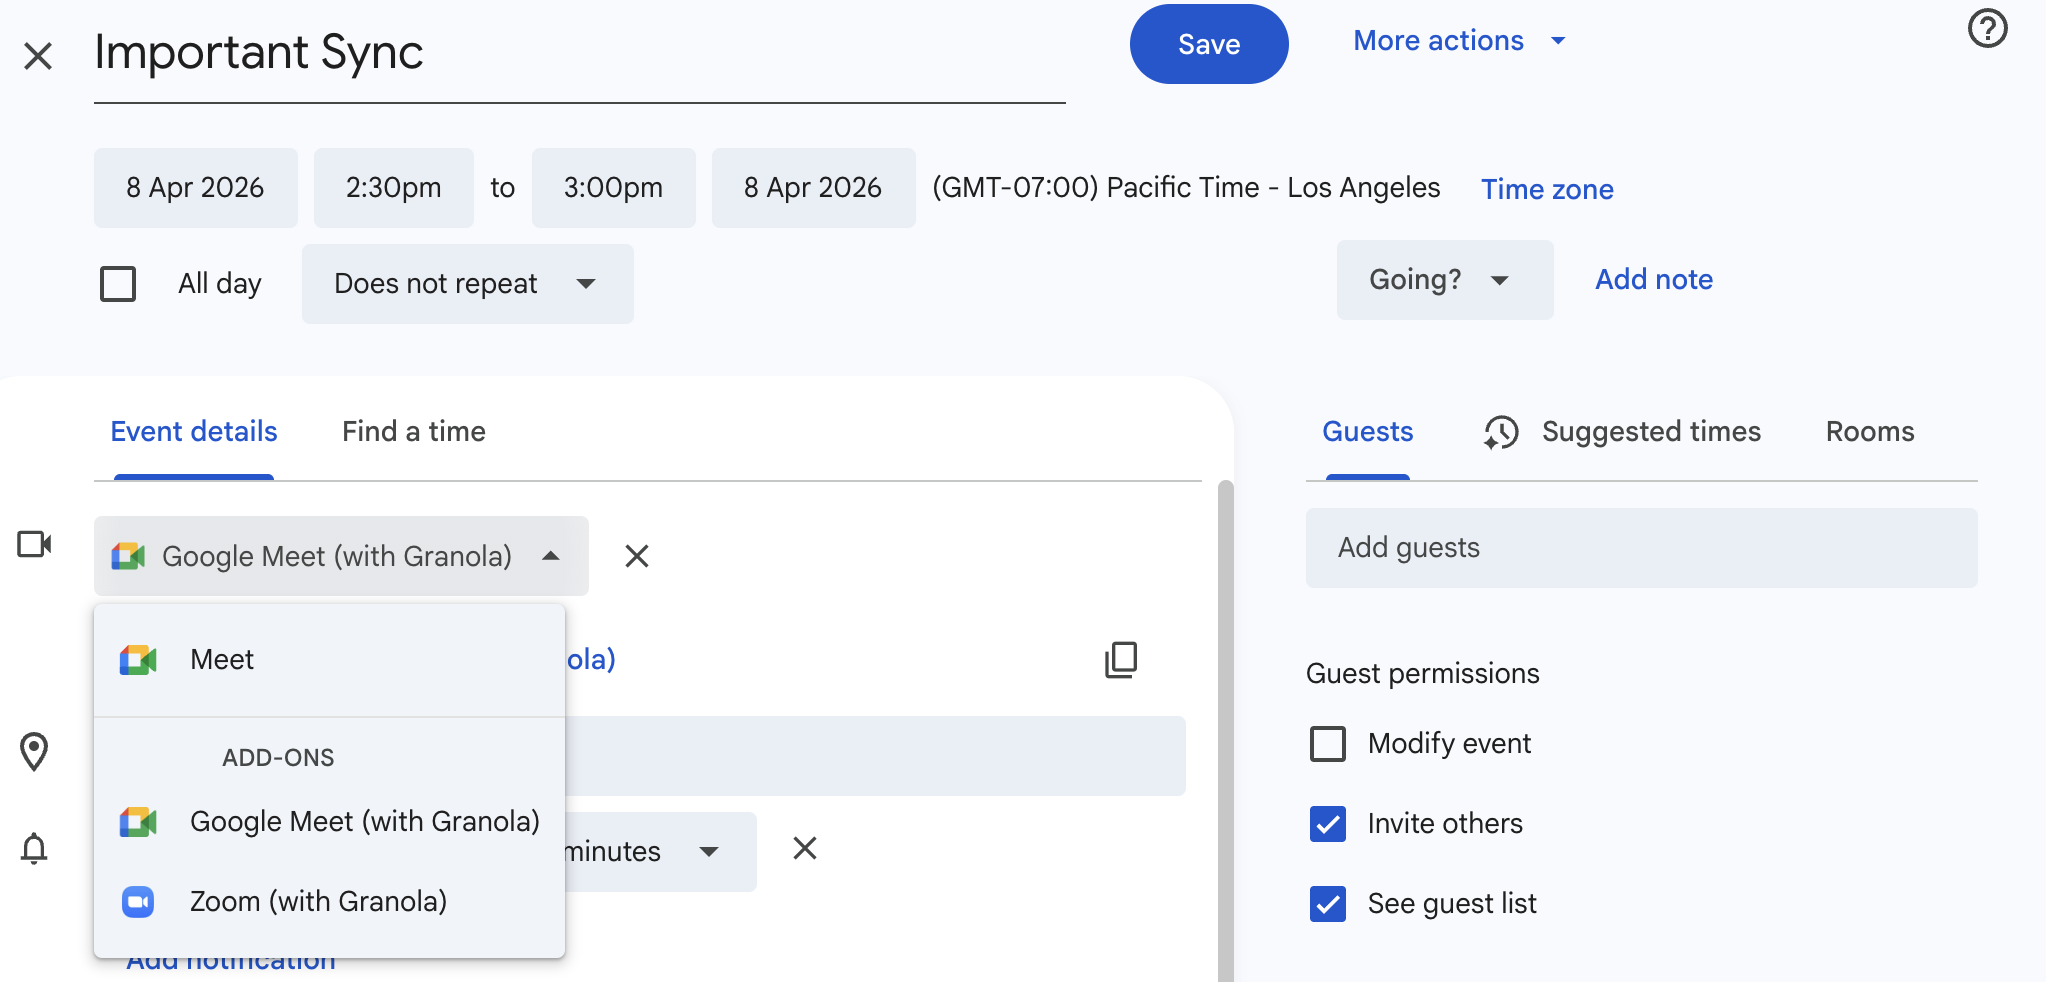This screenshot has width=2046, height=982.
Task: Open the Going? RSVP dropdown
Action: 1445,280
